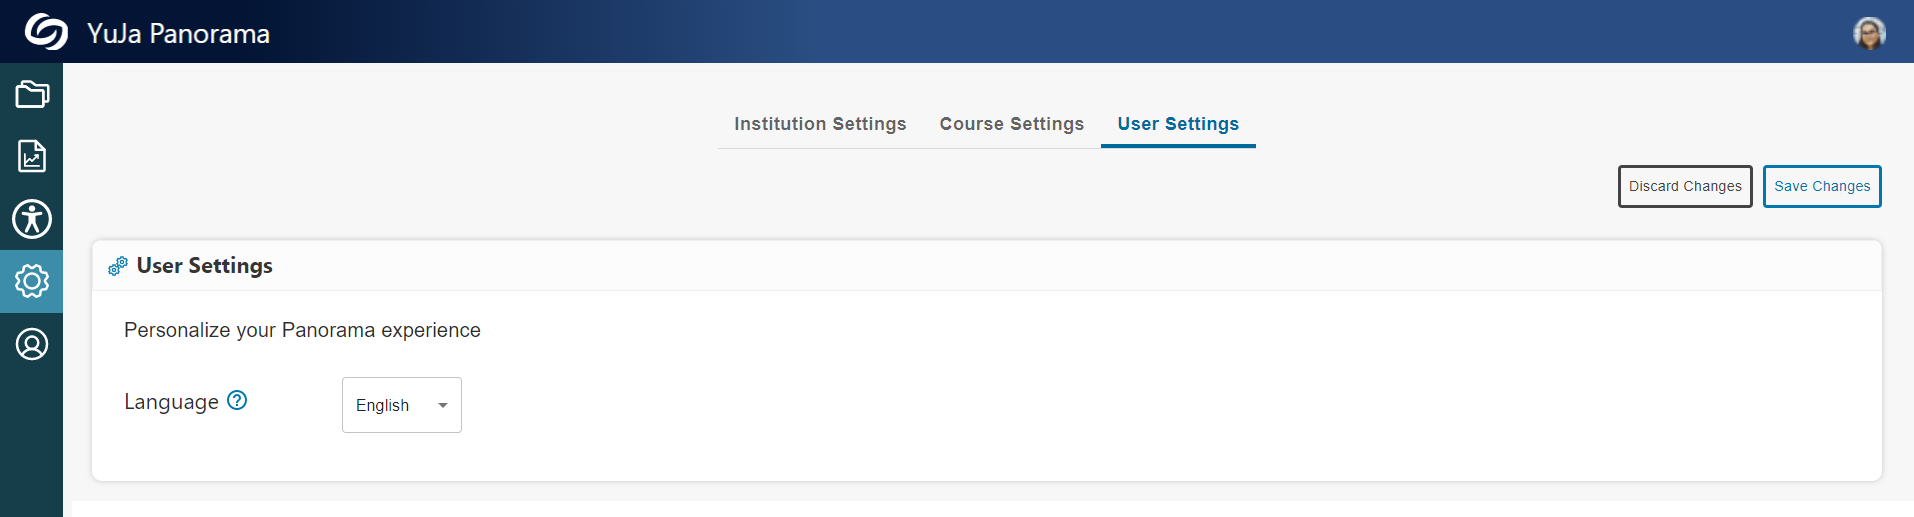Click the Personalize your Panorama experience text
This screenshot has width=1914, height=517.
(302, 330)
